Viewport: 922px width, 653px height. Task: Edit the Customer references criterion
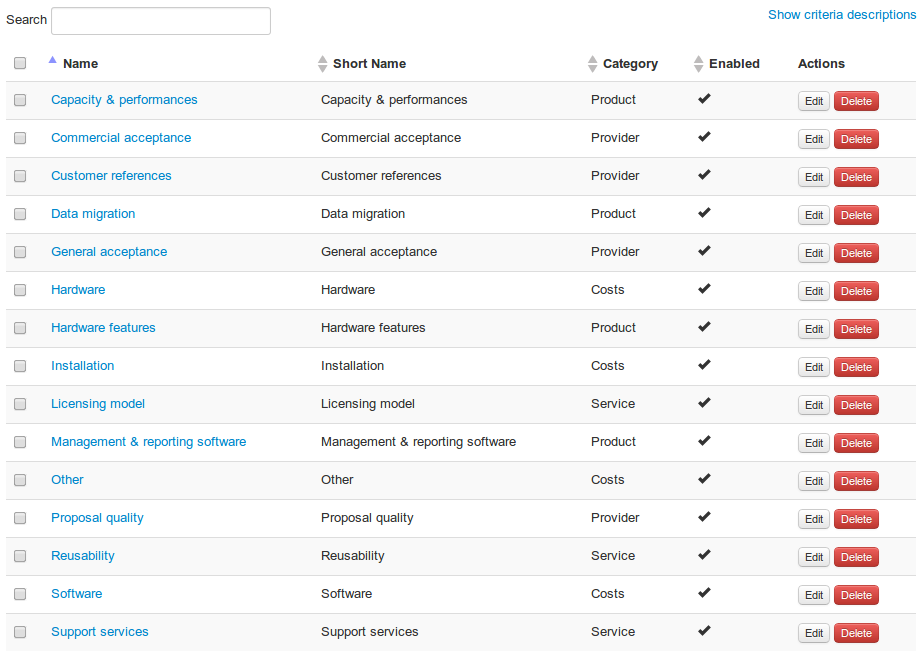(814, 177)
